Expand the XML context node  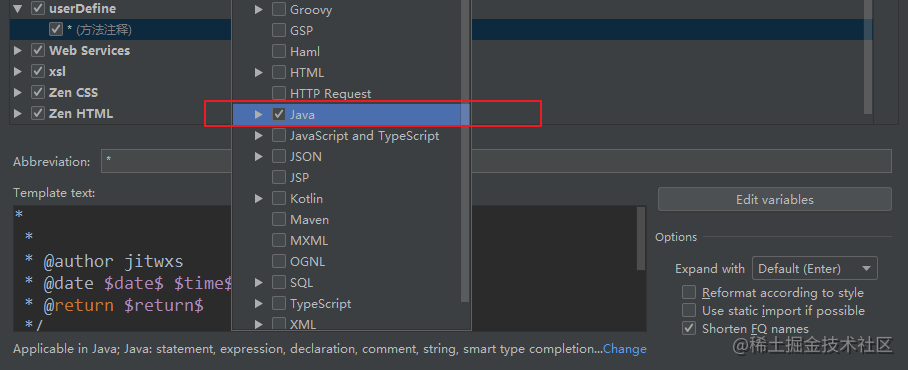tap(259, 324)
